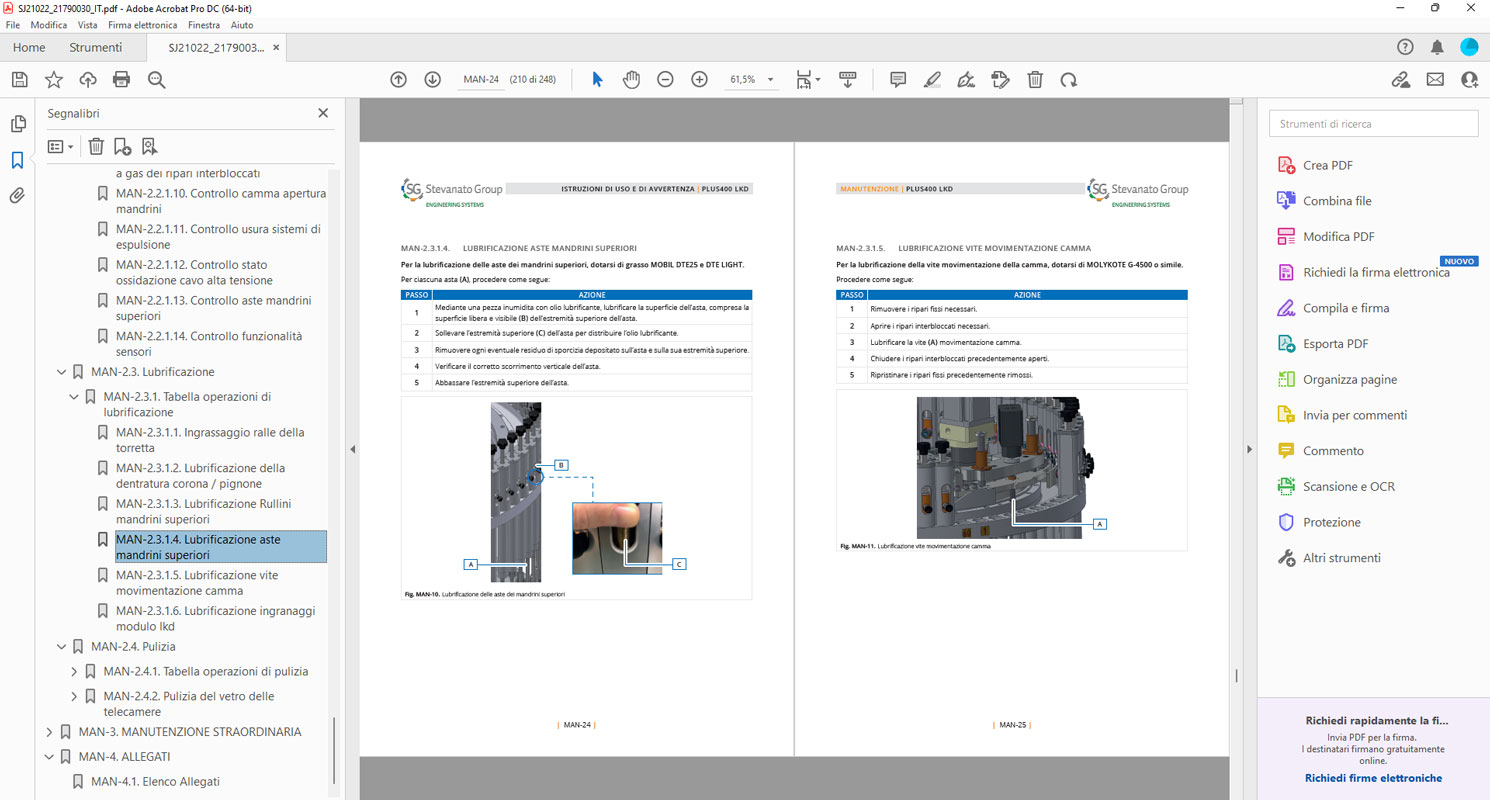Screen dimensions: 1490x800
Task: Click the Print file icon
Action: click(x=122, y=80)
